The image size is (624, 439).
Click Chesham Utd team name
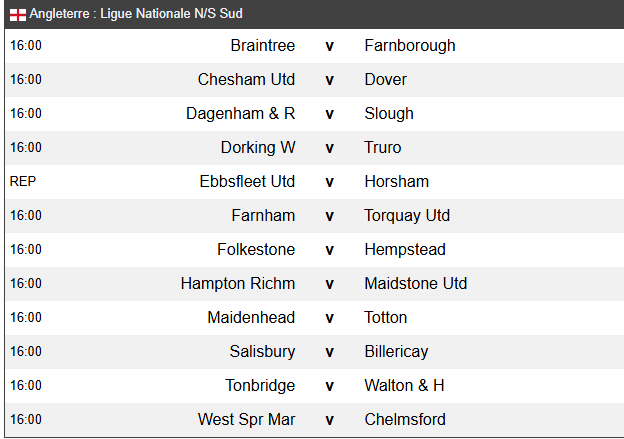246,79
